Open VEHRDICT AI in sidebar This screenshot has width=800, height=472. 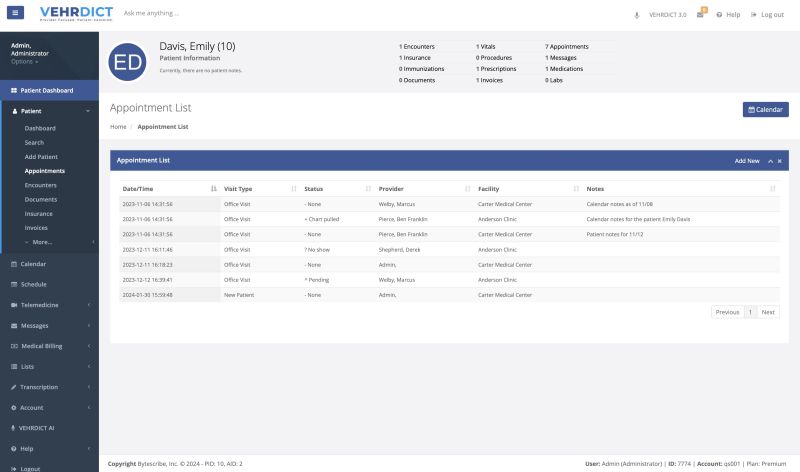click(49, 428)
